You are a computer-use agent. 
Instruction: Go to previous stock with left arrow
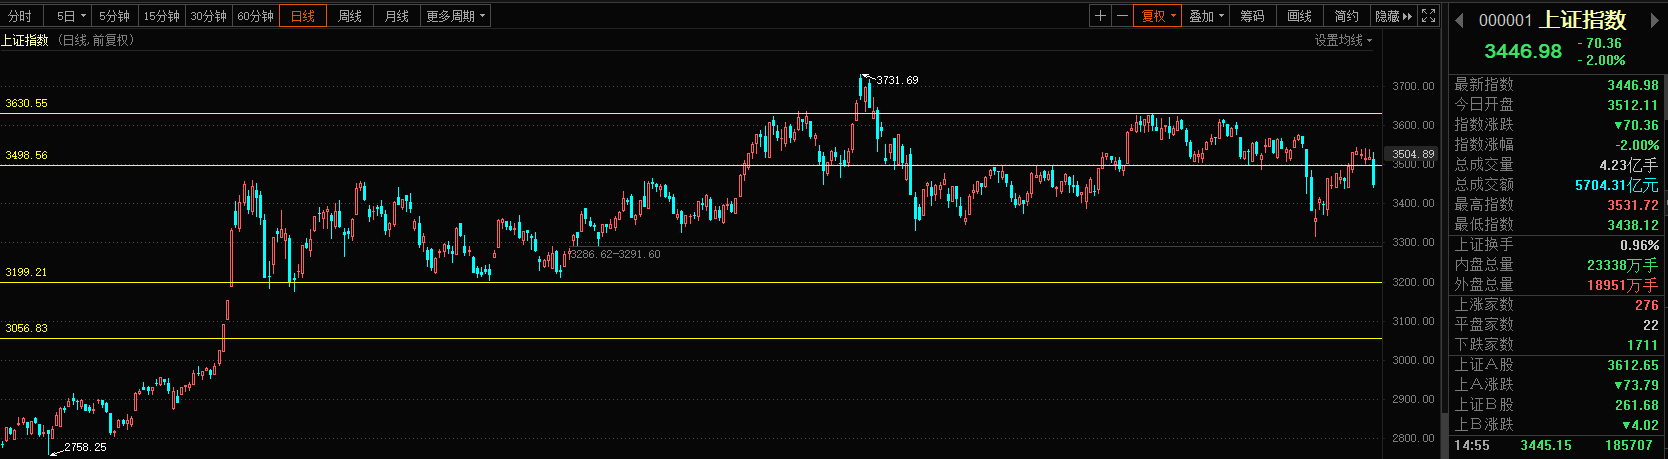[1459, 20]
